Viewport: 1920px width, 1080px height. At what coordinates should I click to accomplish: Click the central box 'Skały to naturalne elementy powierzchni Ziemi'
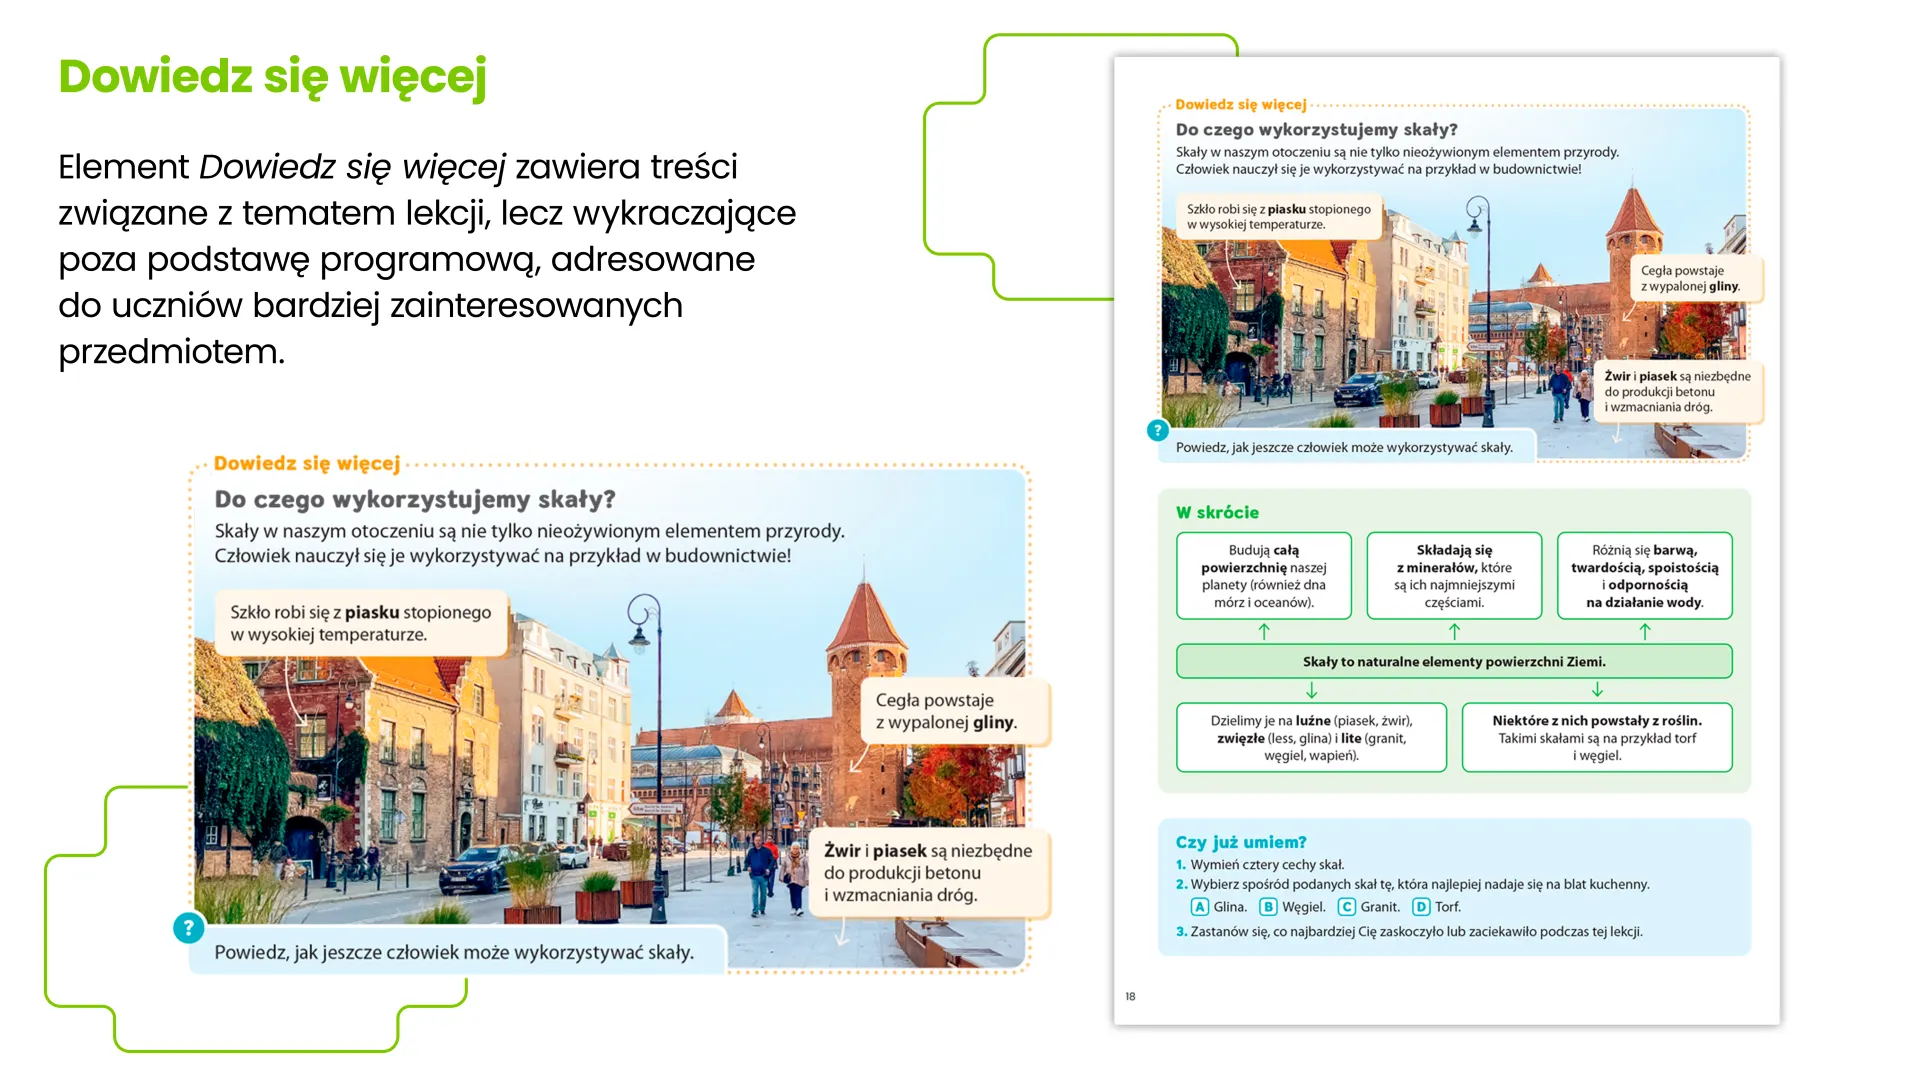1453,661
